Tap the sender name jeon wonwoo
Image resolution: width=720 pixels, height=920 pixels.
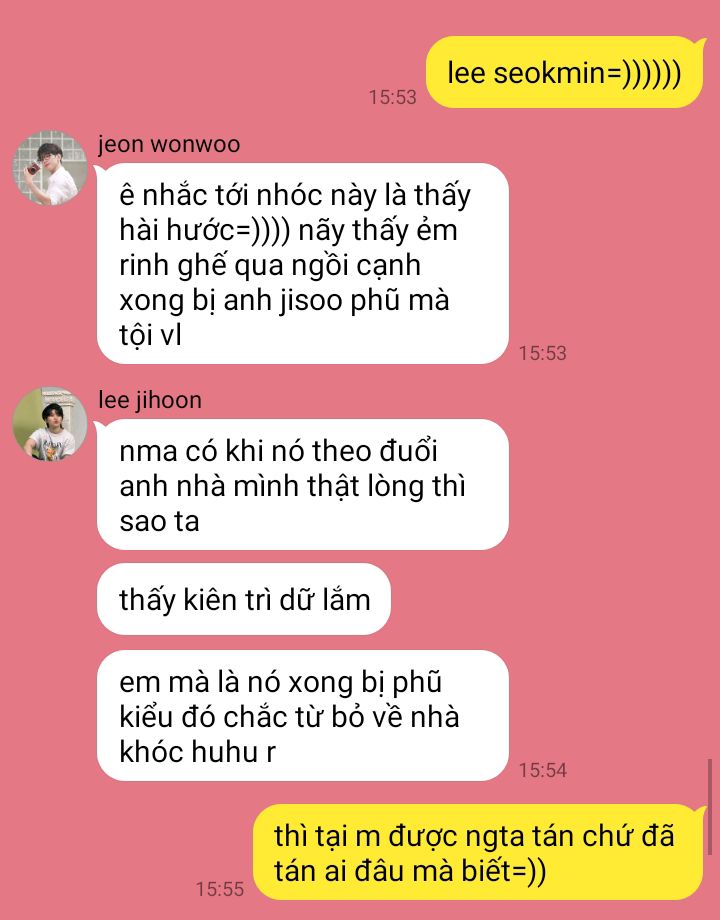pyautogui.click(x=169, y=144)
